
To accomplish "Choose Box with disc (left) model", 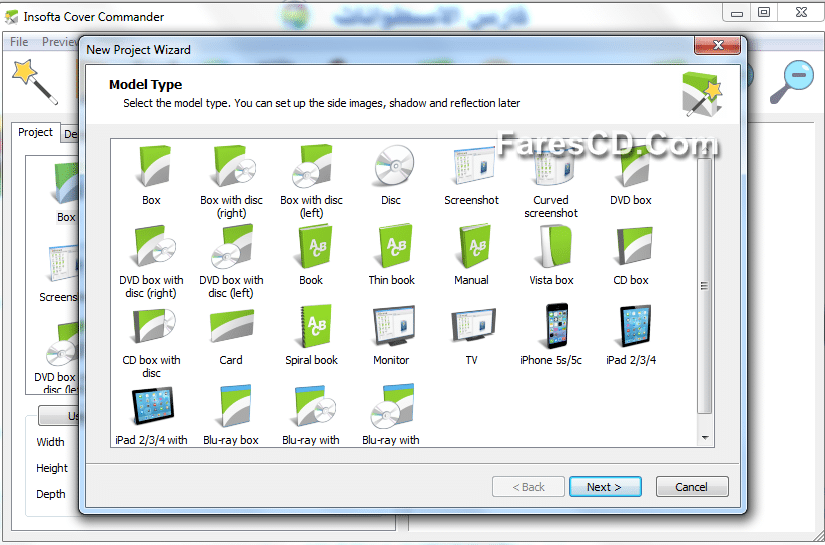I will (311, 182).
